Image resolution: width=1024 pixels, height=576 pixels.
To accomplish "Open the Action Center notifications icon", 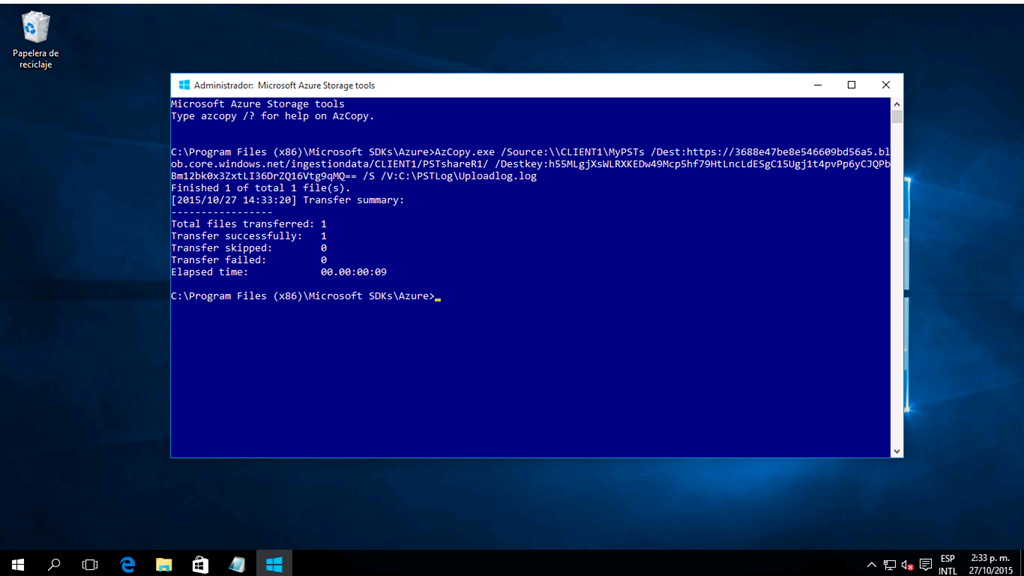I will click(925, 565).
